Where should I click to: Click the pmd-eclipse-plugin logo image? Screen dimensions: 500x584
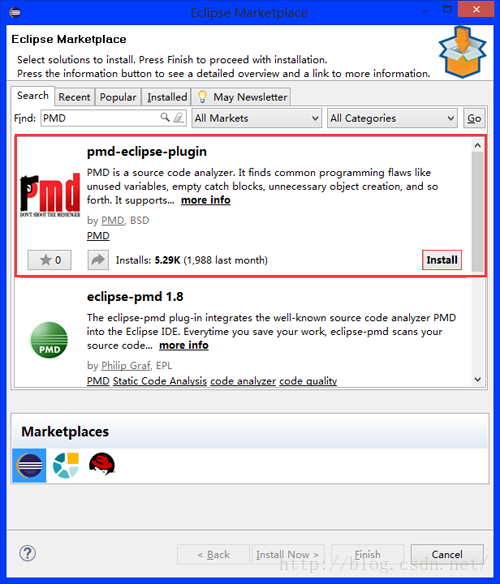(x=50, y=196)
